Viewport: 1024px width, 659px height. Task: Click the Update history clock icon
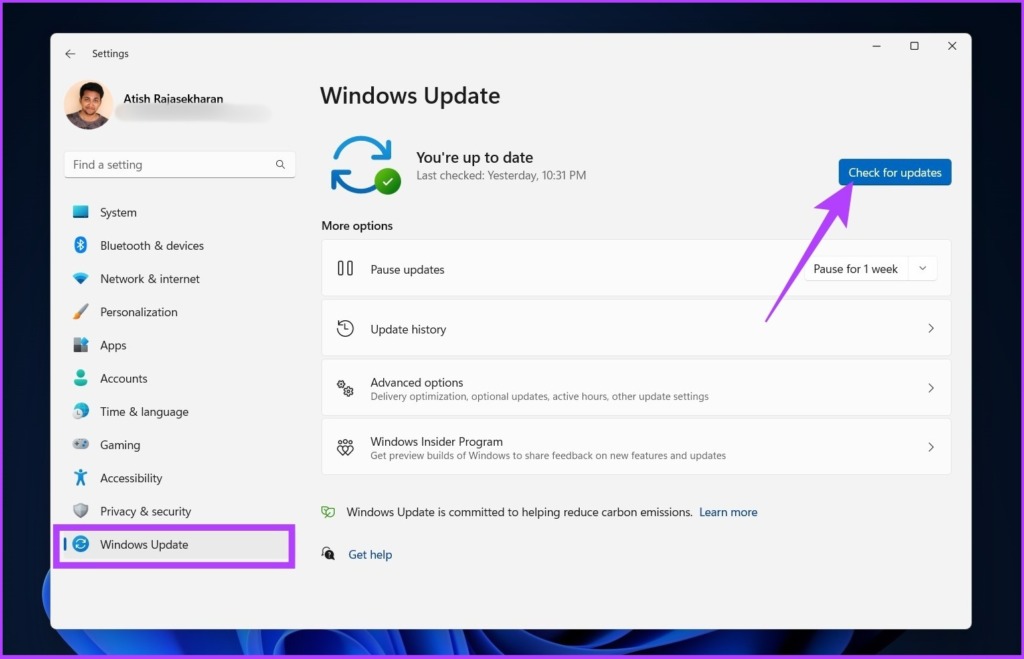pos(345,329)
